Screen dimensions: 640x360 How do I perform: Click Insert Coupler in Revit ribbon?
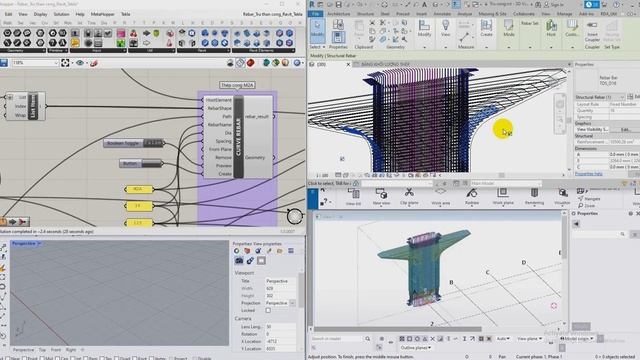tap(592, 32)
